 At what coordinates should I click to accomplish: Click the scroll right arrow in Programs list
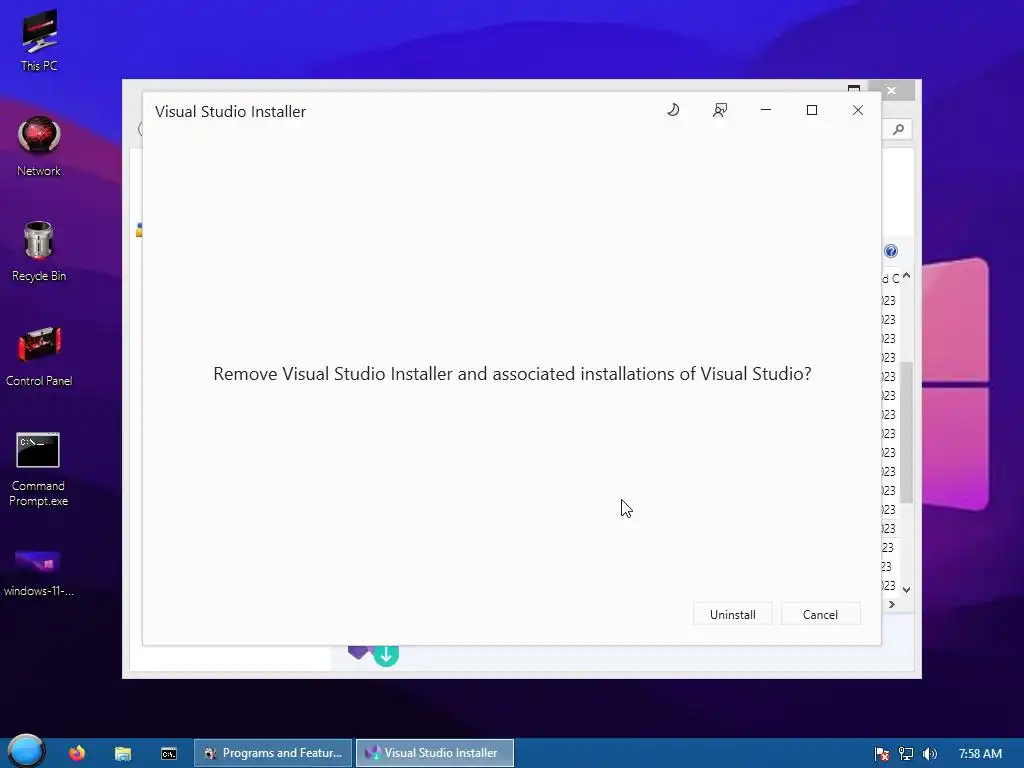[x=891, y=605]
